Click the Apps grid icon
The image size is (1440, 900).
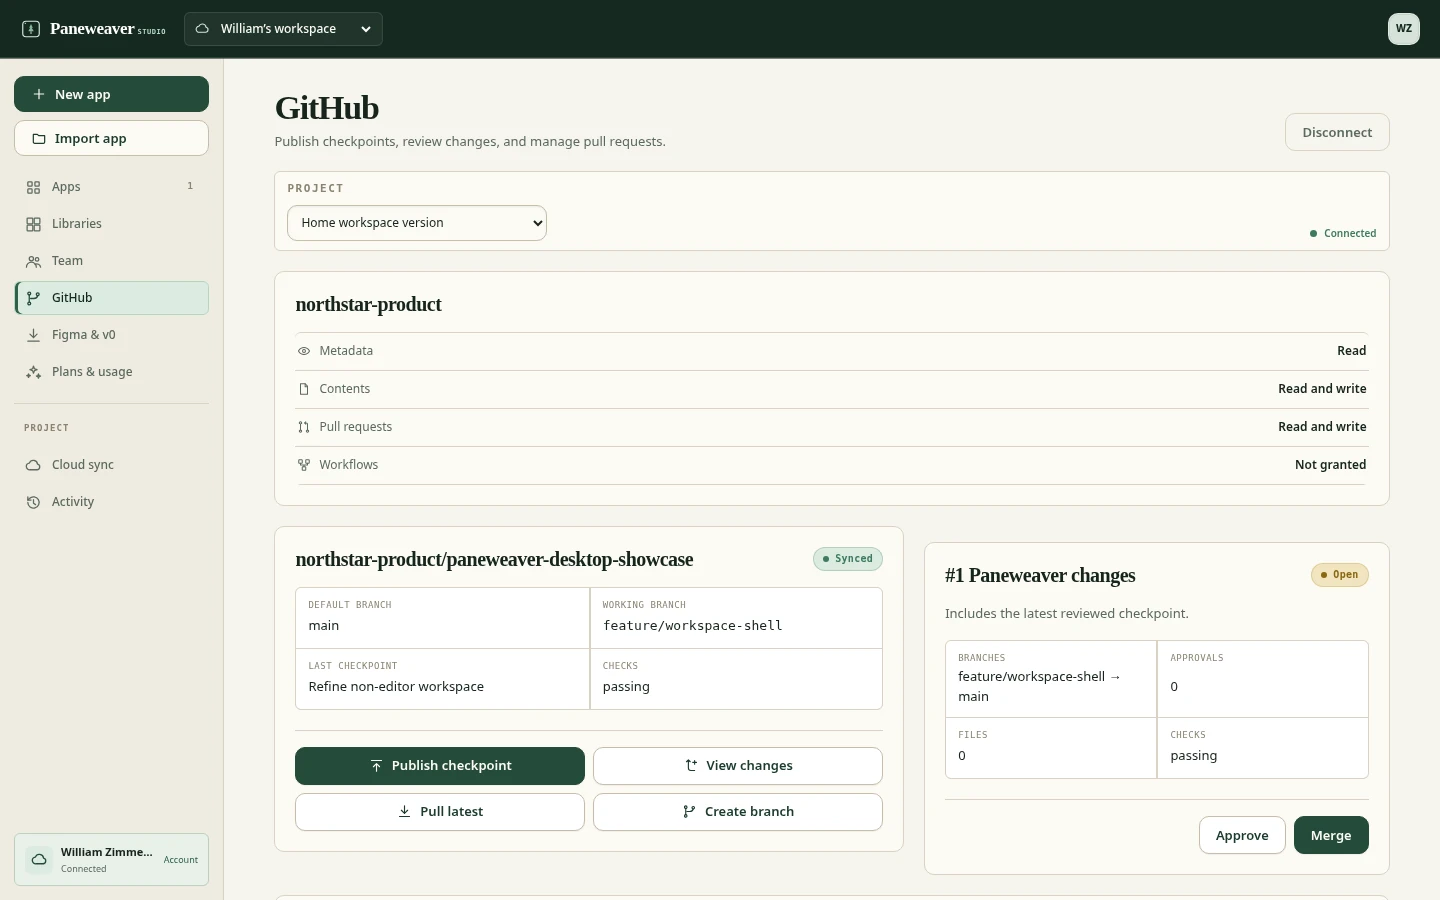coord(33,187)
